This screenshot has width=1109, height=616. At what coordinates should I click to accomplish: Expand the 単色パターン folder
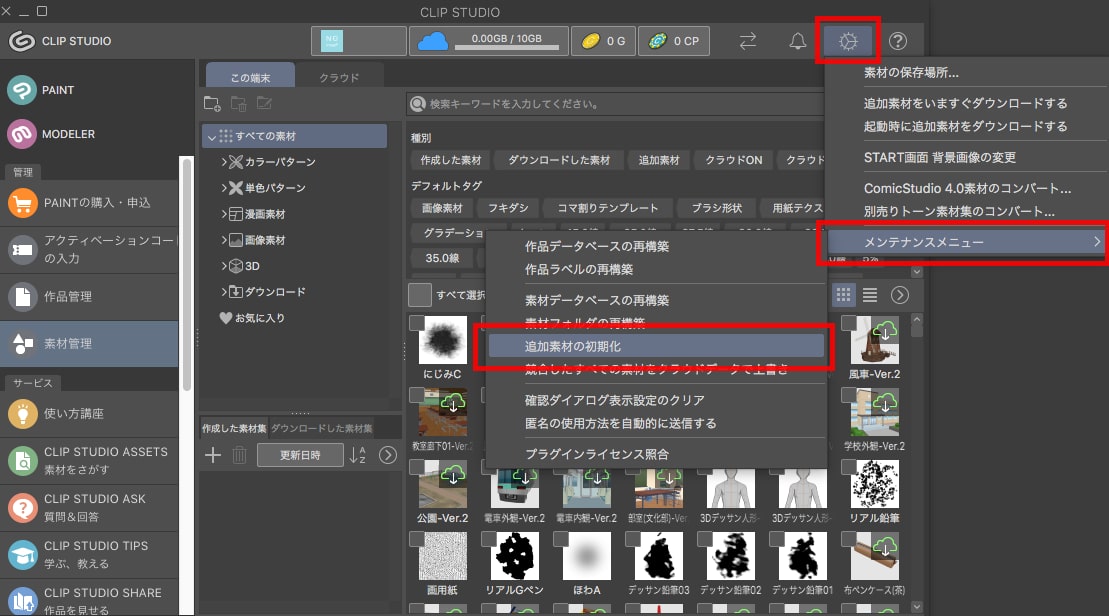click(x=223, y=188)
